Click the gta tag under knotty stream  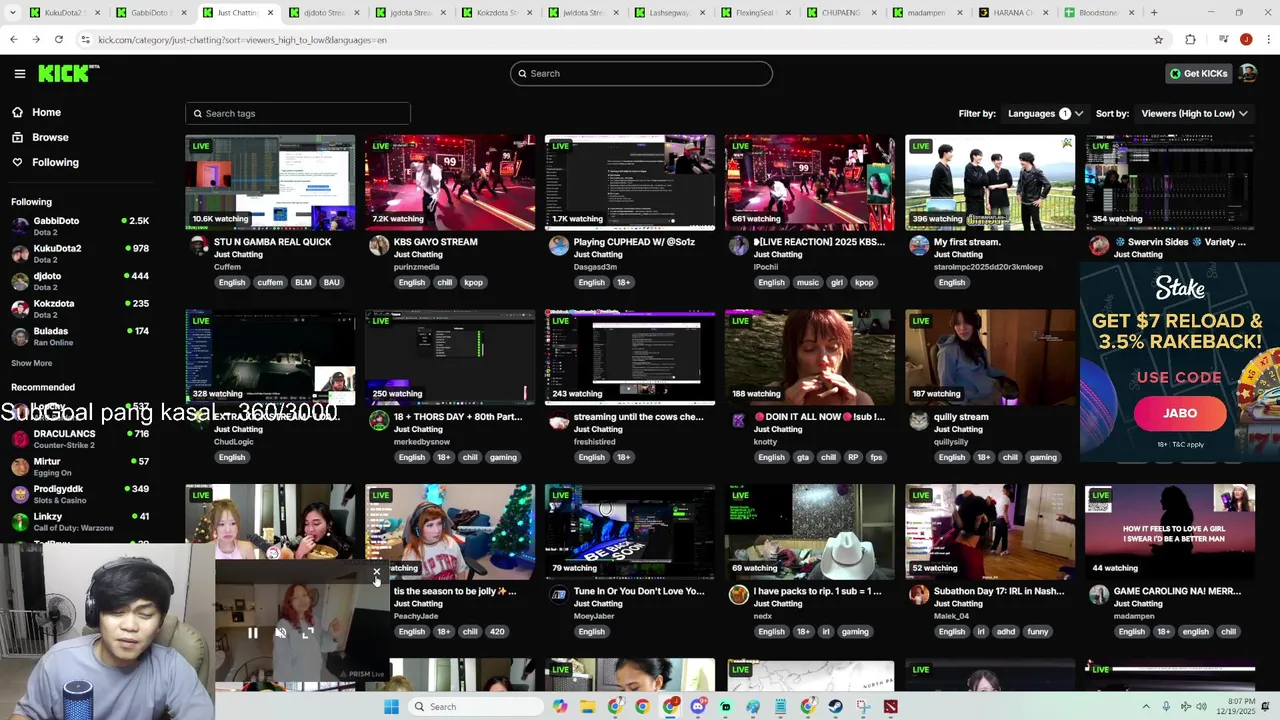pos(803,457)
